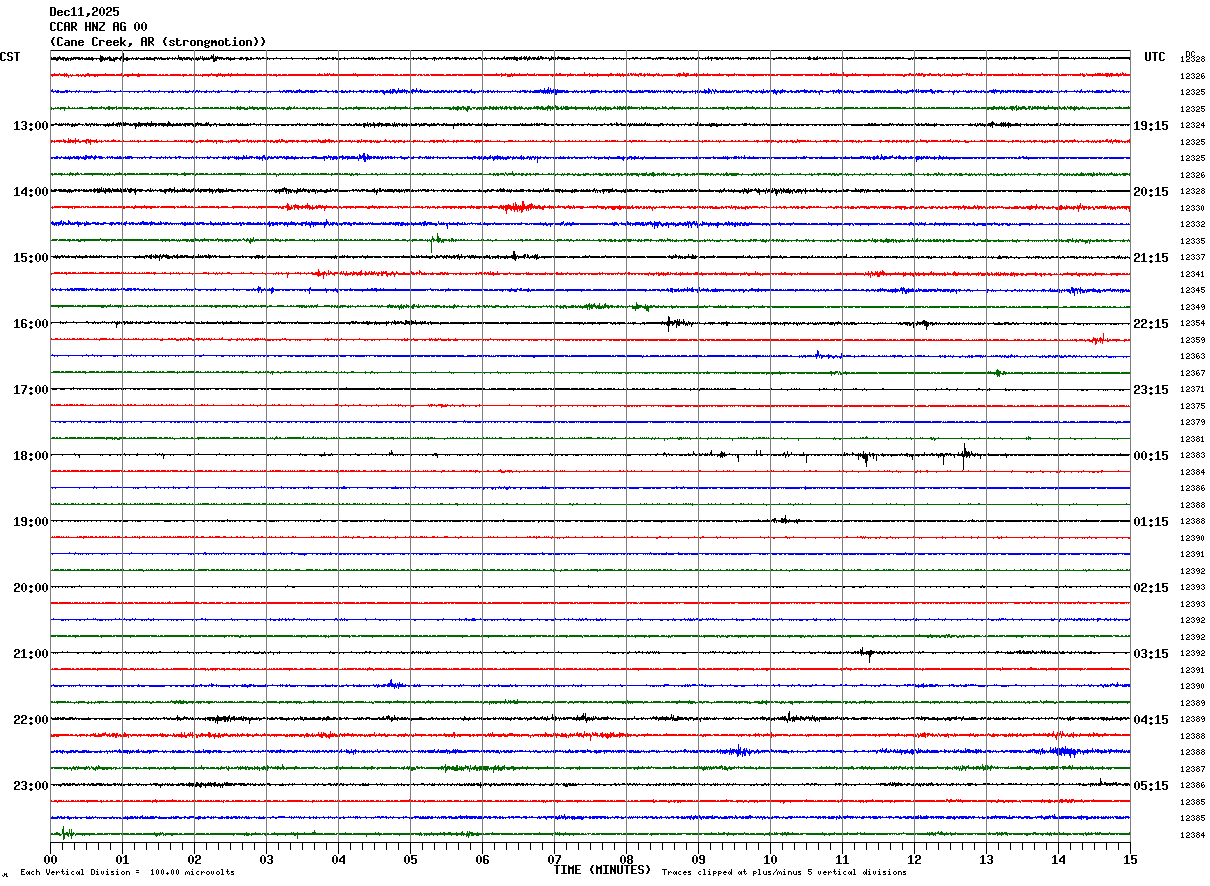Click the 10 minute axis tick label
Image resolution: width=1210 pixels, height=886 pixels.
coord(770,859)
